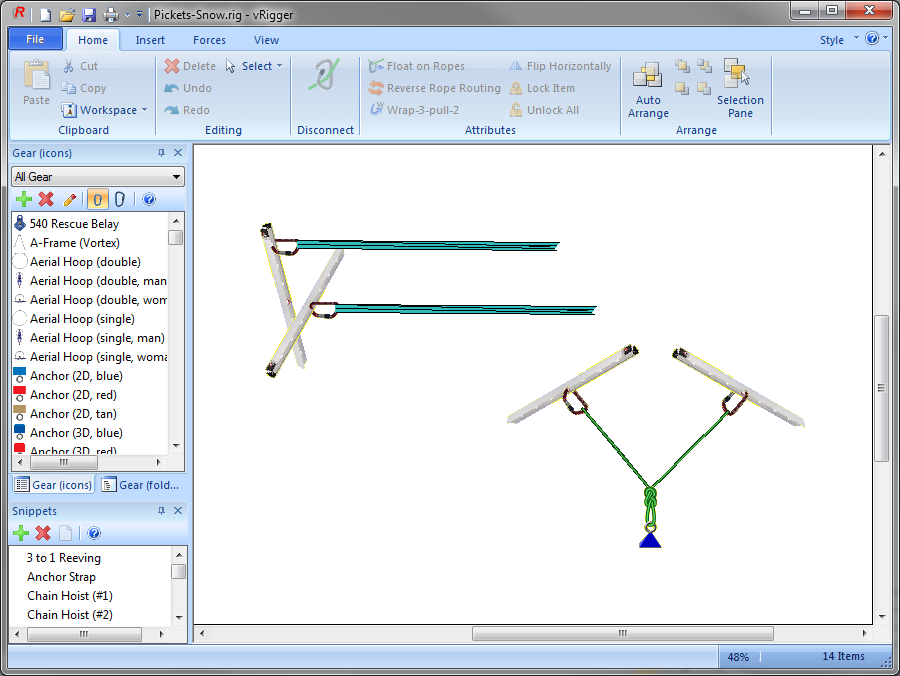Open help in the Snippets panel
The width and height of the screenshot is (900, 676).
[94, 534]
